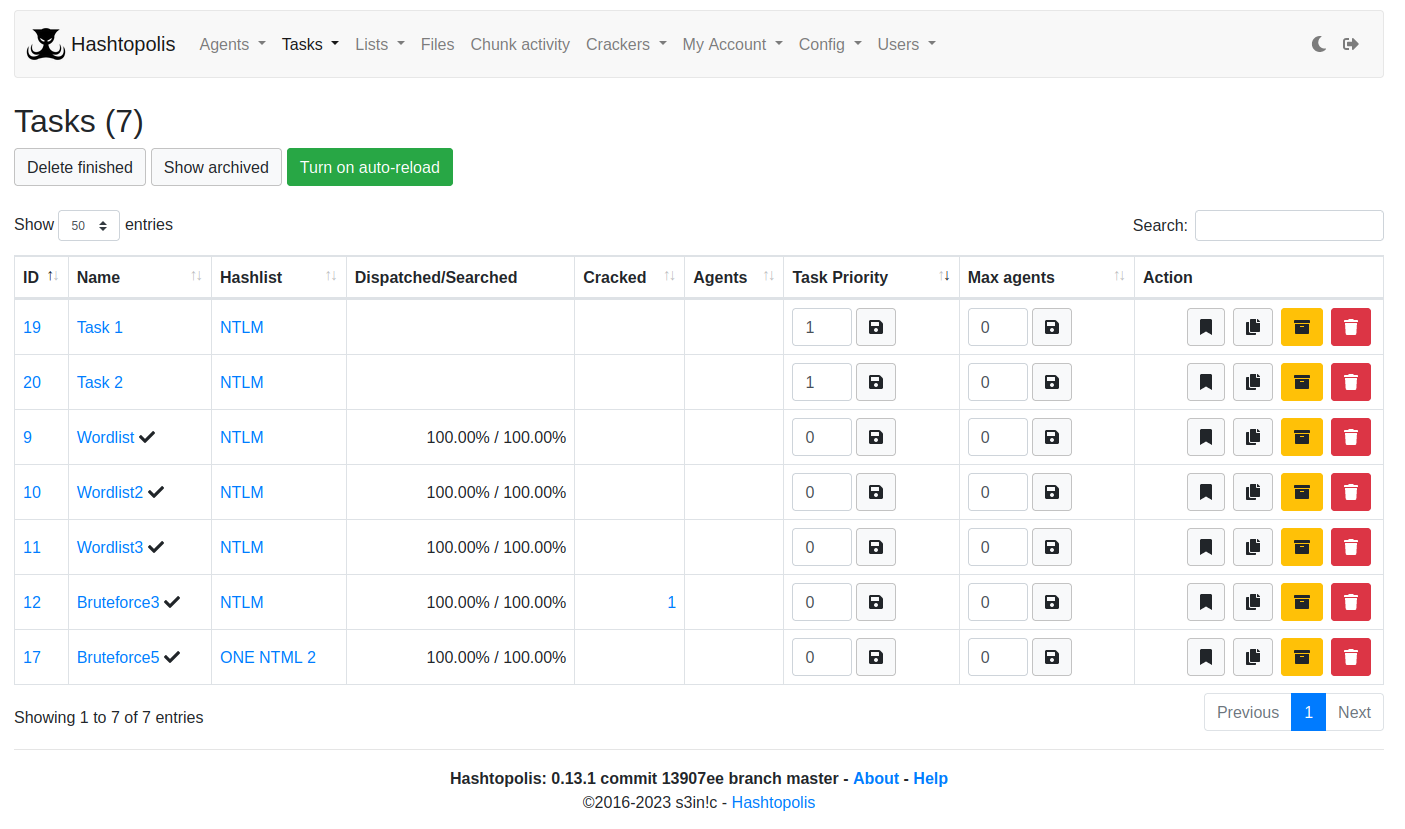
Task: Open Bruteforce3 task link
Action: tap(118, 602)
